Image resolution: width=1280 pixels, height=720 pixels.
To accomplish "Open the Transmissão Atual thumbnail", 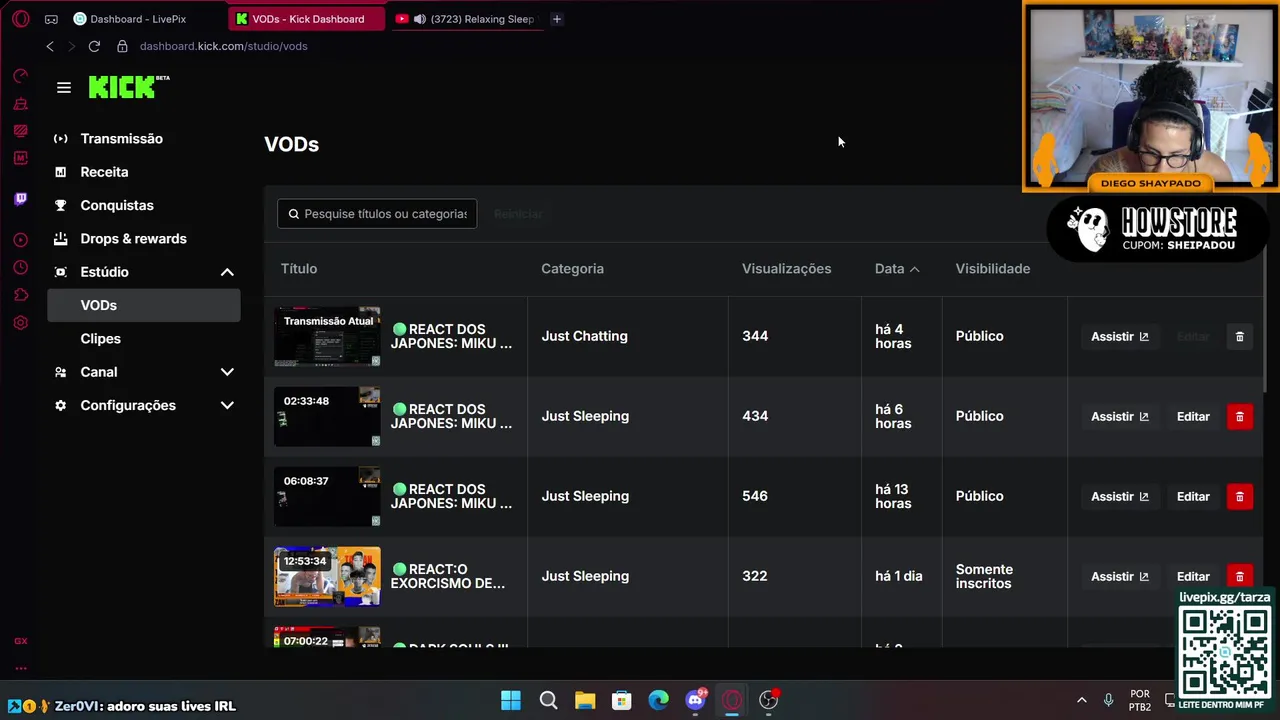I will (x=327, y=336).
